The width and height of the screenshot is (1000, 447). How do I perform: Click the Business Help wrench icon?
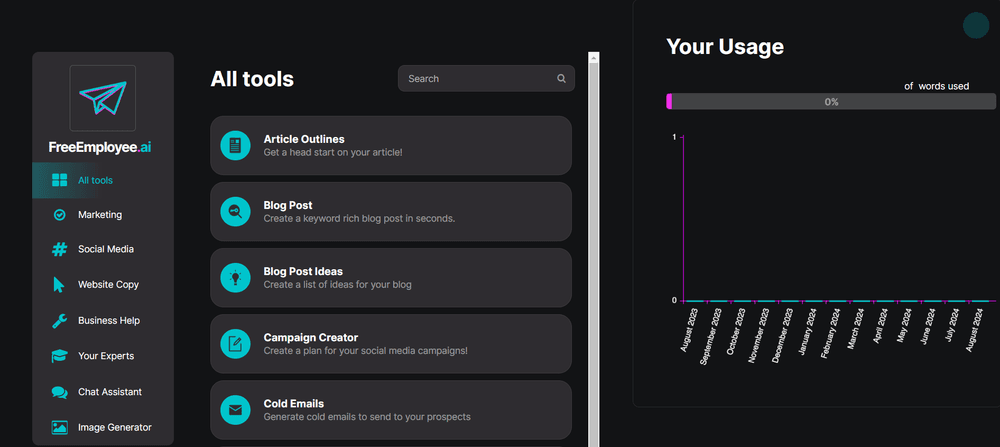point(59,321)
